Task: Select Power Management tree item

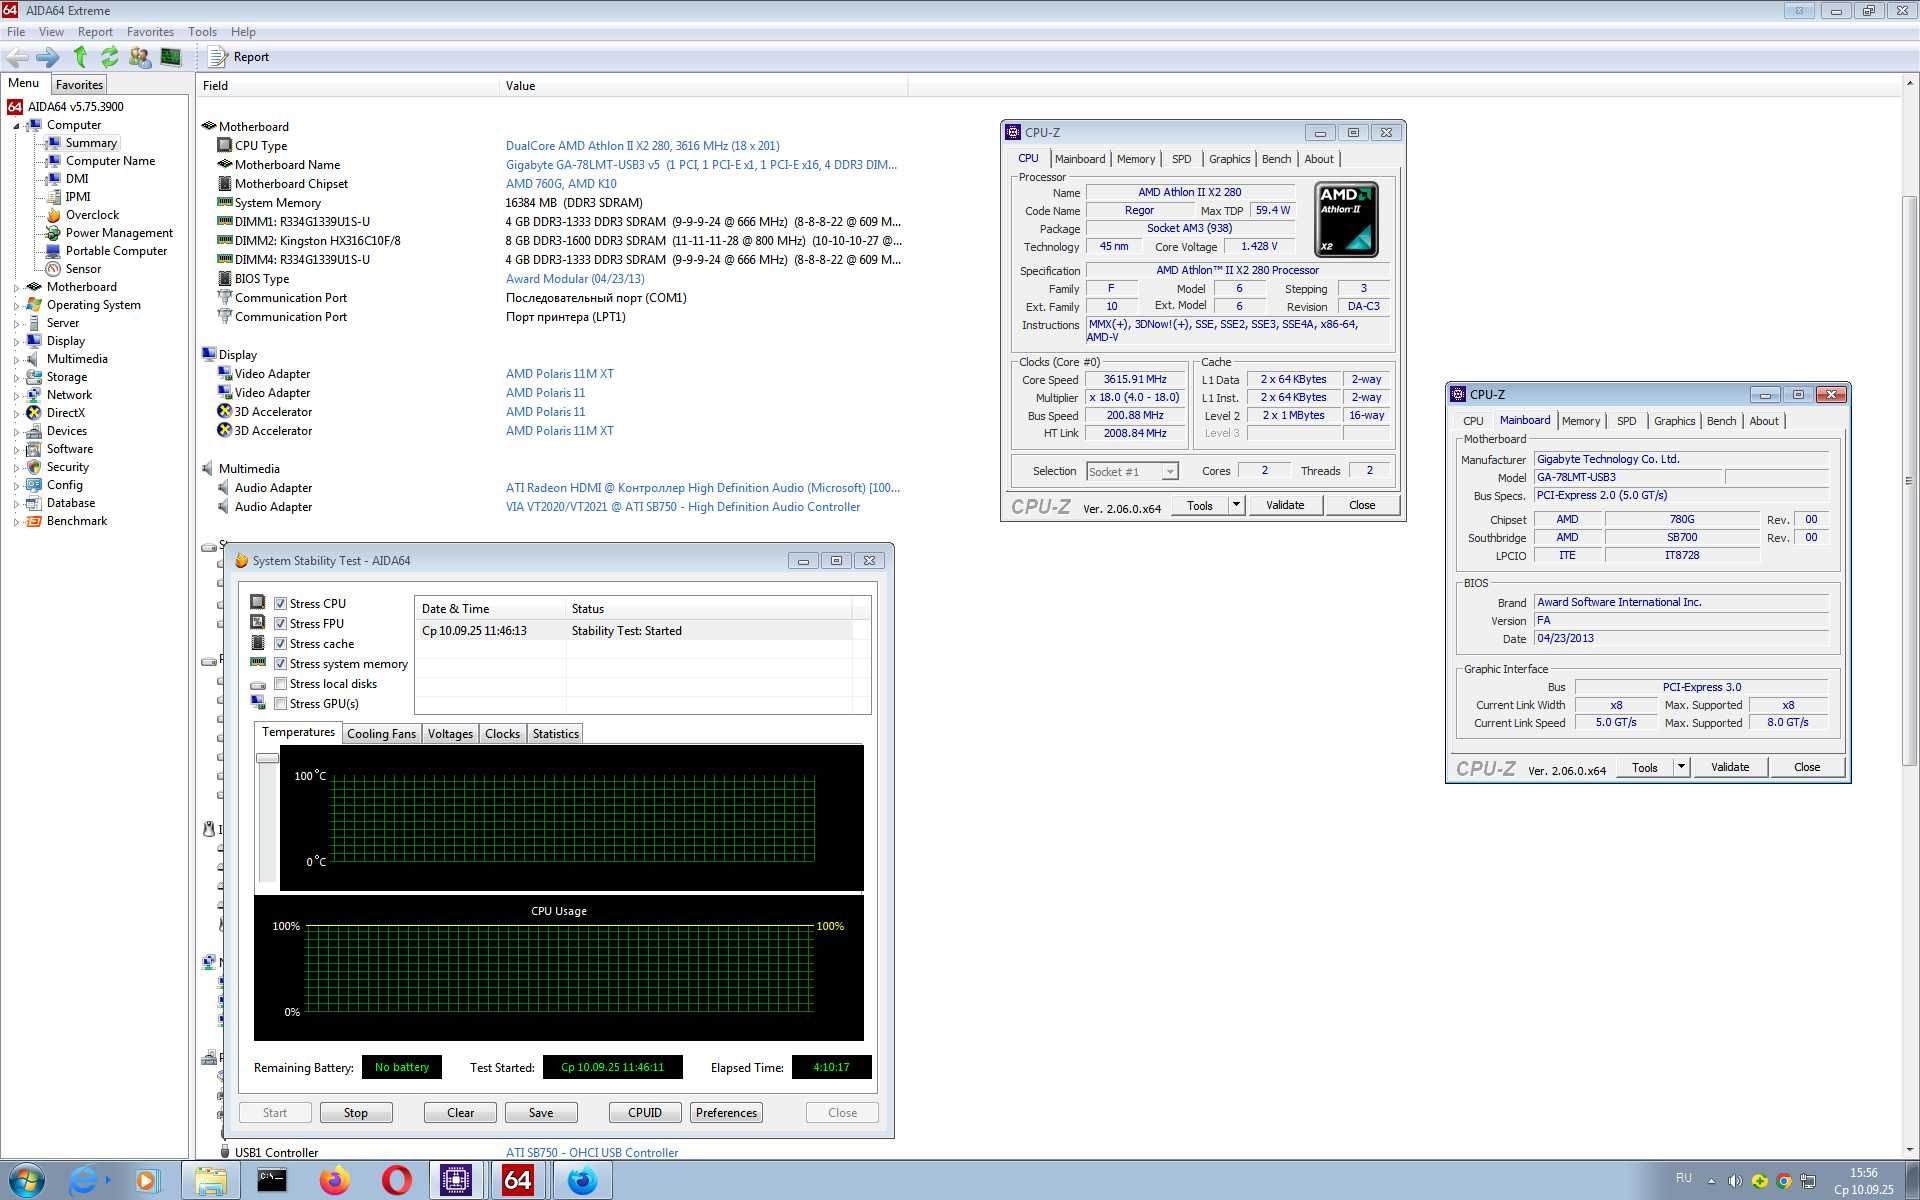Action: point(119,233)
